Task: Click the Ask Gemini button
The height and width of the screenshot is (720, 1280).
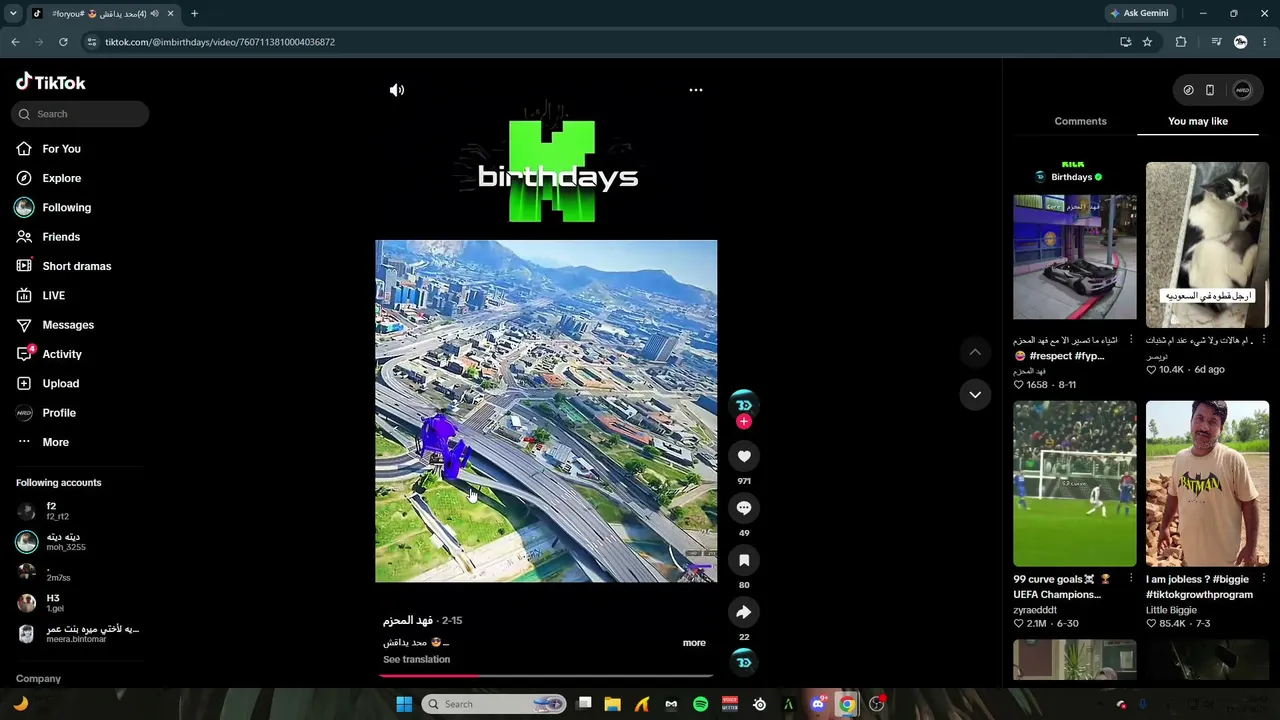Action: (x=1139, y=14)
